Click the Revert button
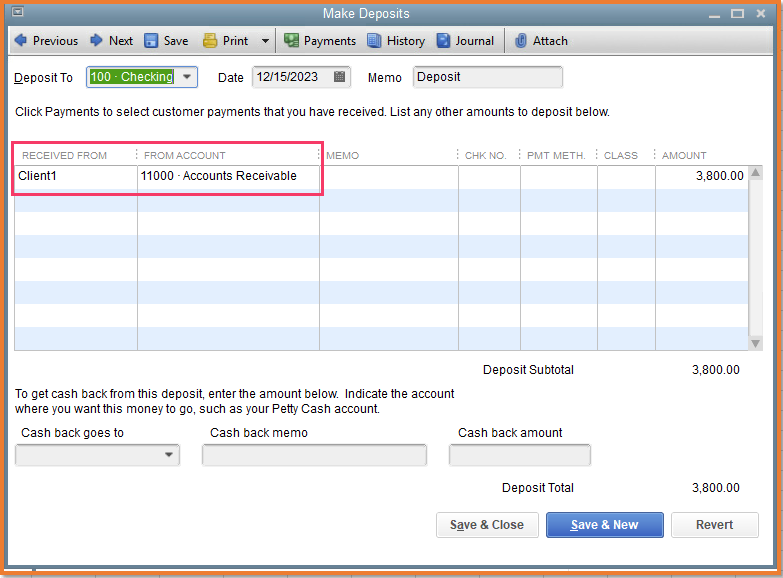The width and height of the screenshot is (783, 578). (715, 525)
